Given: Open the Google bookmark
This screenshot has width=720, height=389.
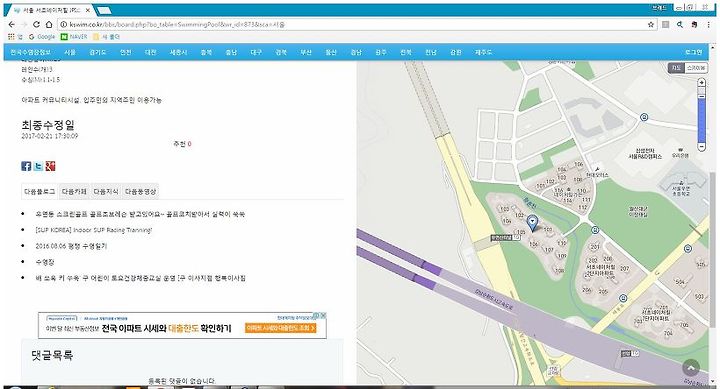Looking at the screenshot, I should [42, 37].
